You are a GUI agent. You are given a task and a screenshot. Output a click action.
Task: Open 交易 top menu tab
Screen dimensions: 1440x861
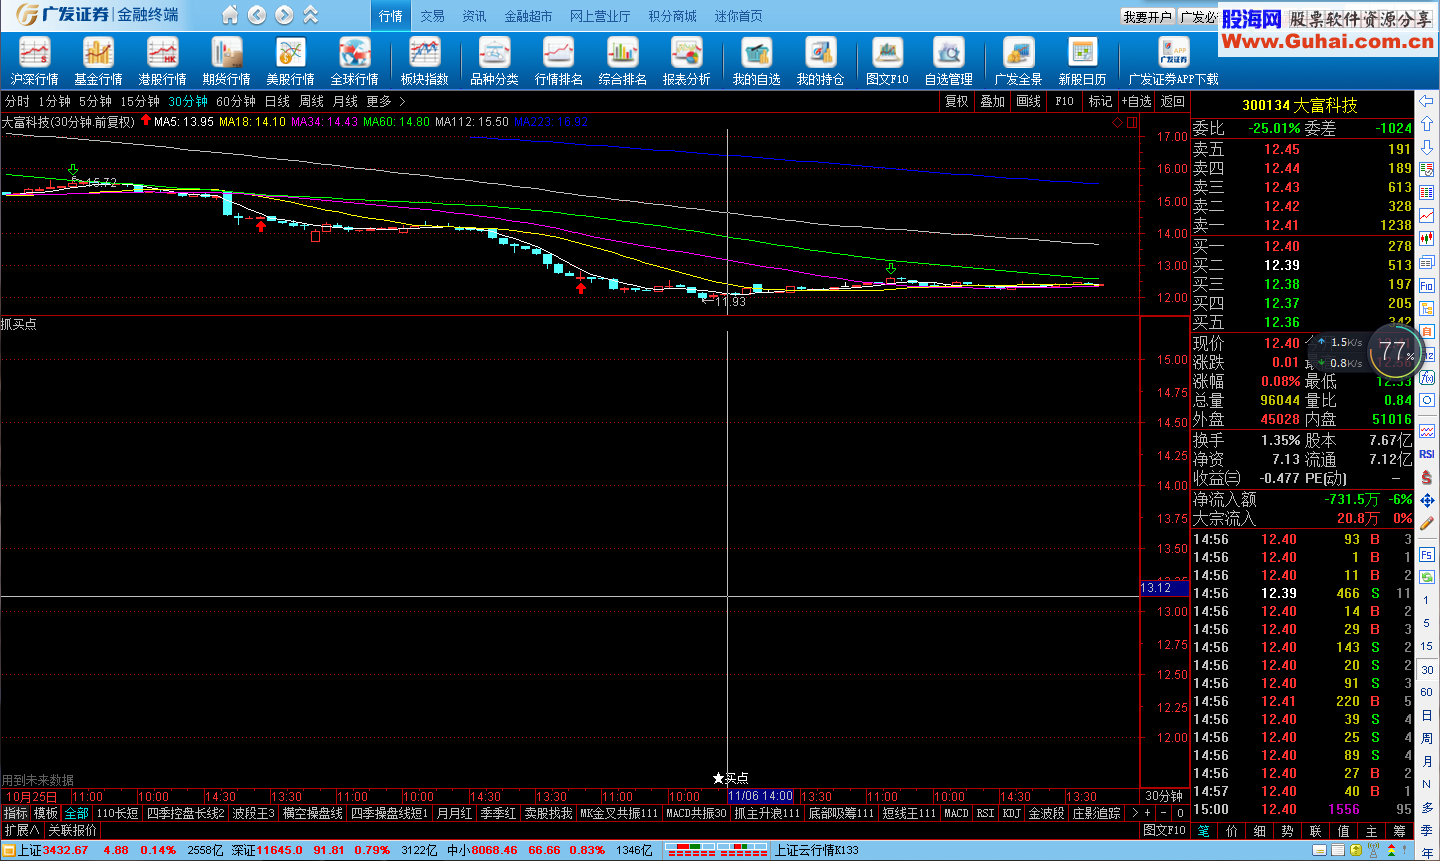tap(432, 16)
